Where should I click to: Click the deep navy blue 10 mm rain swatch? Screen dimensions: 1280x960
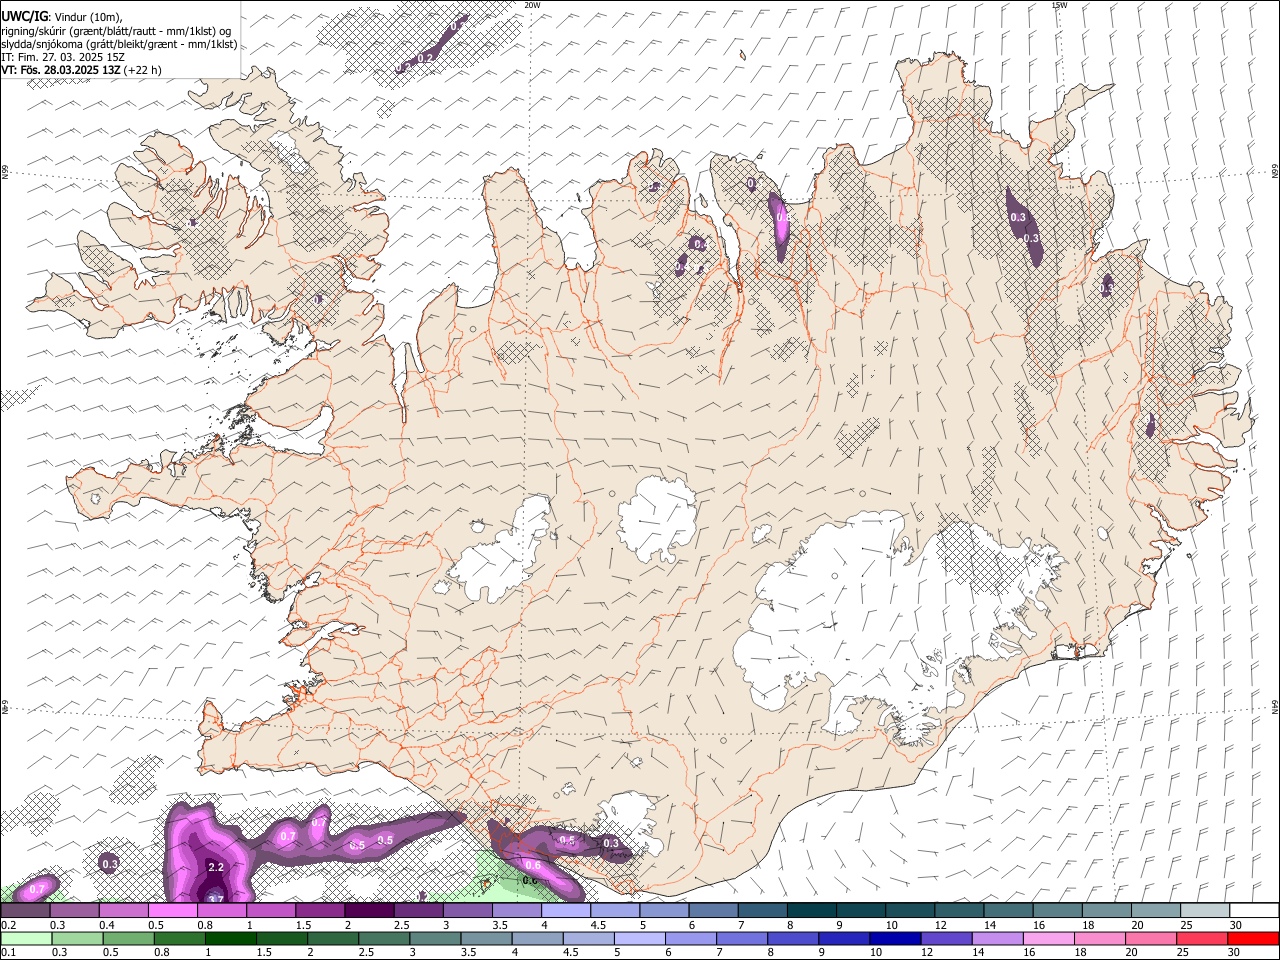coord(895,939)
